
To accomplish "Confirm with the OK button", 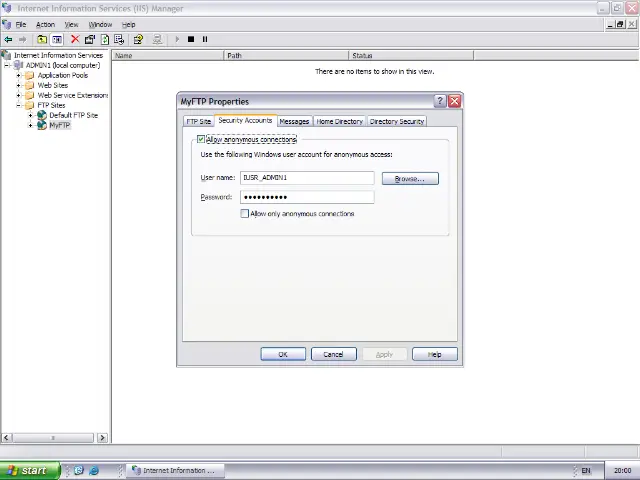I will point(283,354).
